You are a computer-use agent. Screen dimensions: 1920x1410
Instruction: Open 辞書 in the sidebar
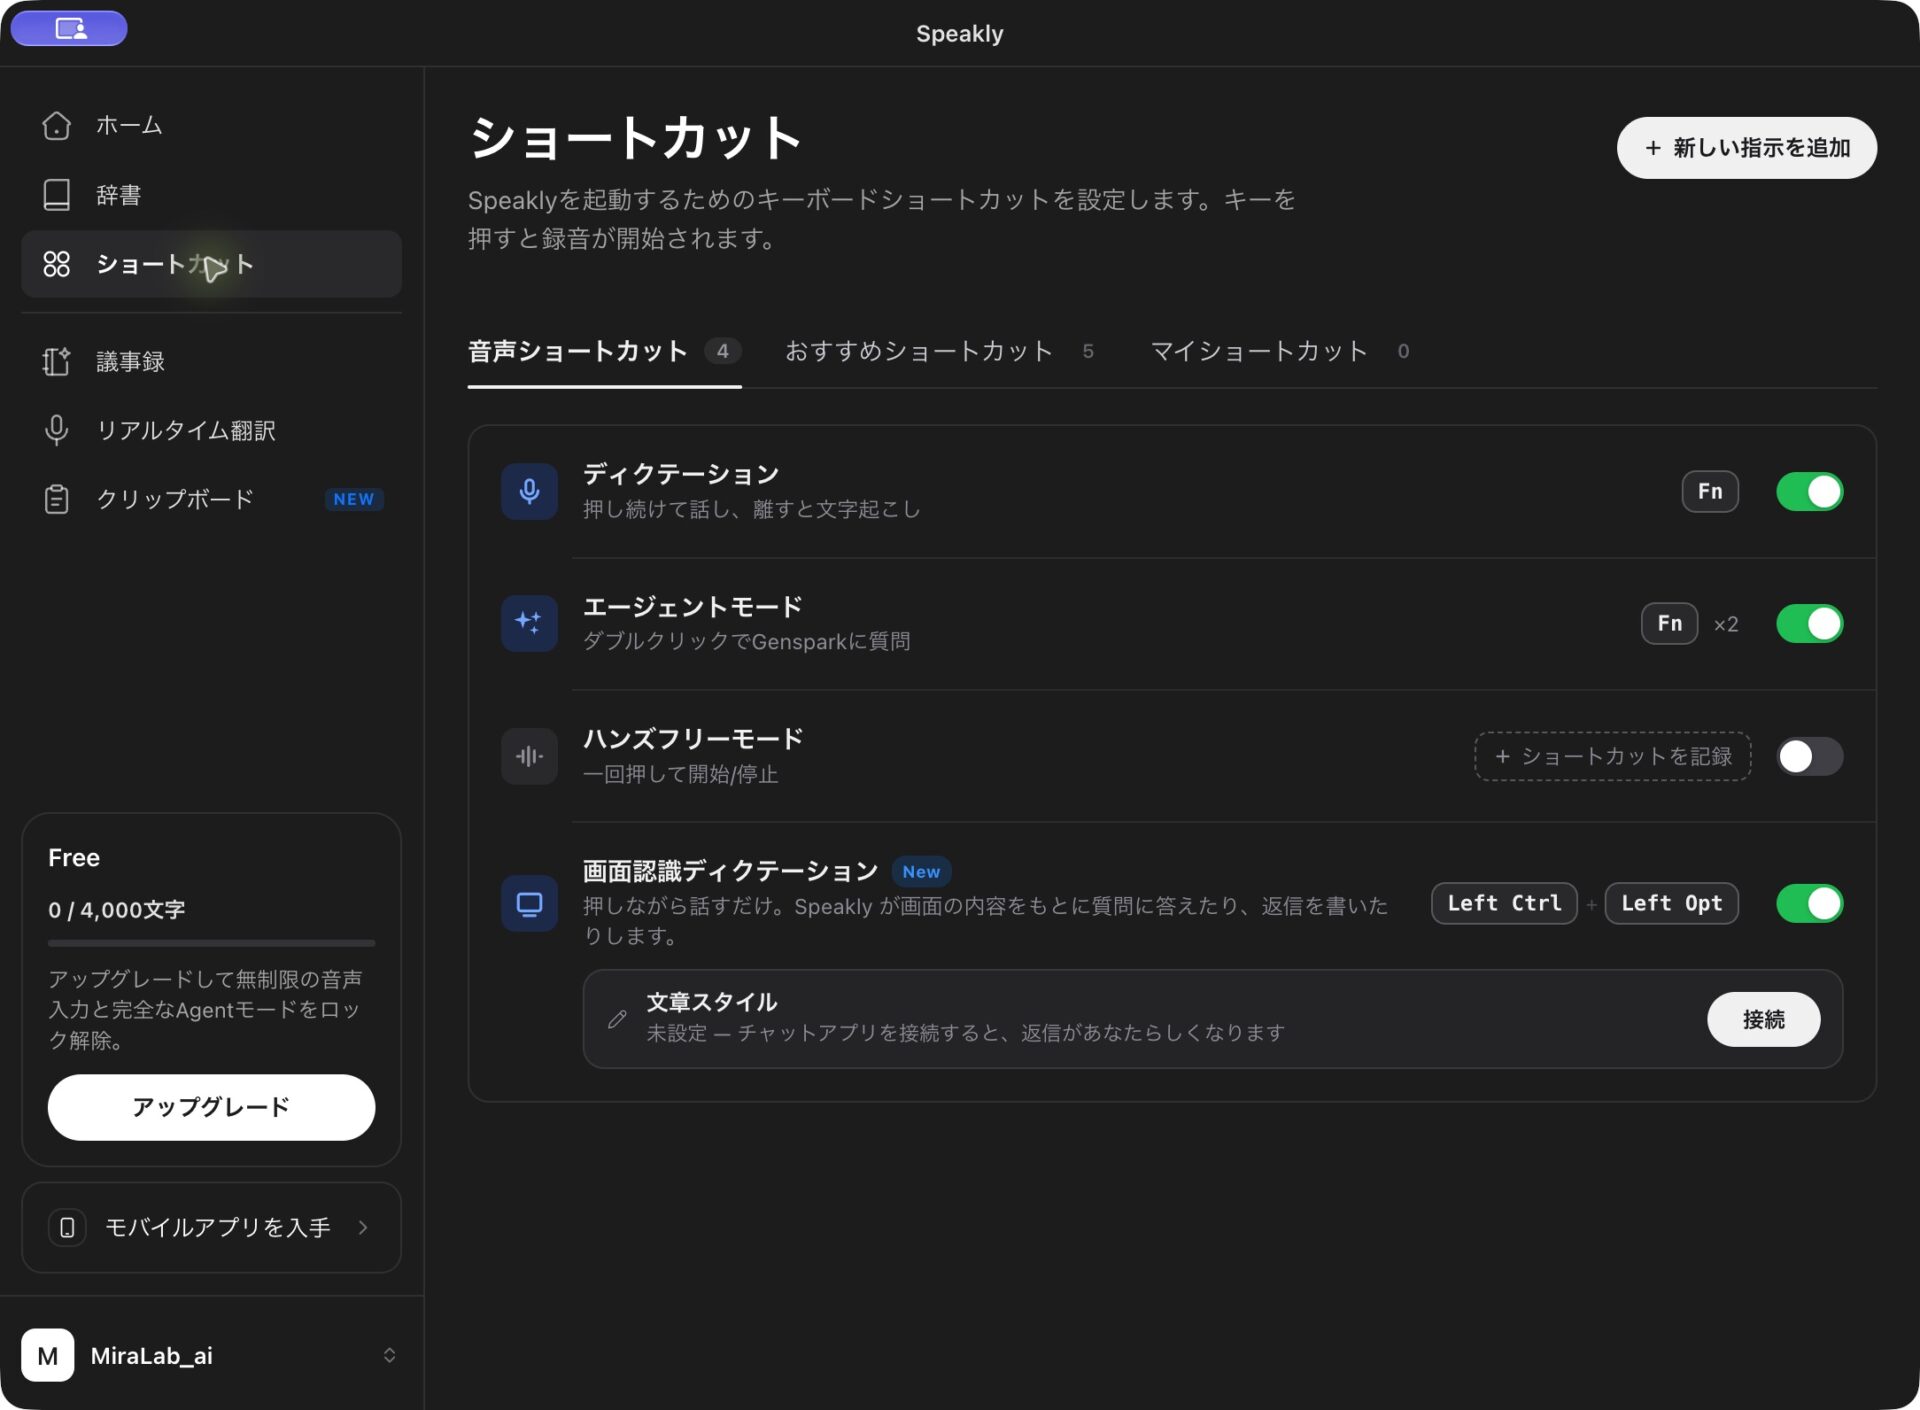(211, 194)
